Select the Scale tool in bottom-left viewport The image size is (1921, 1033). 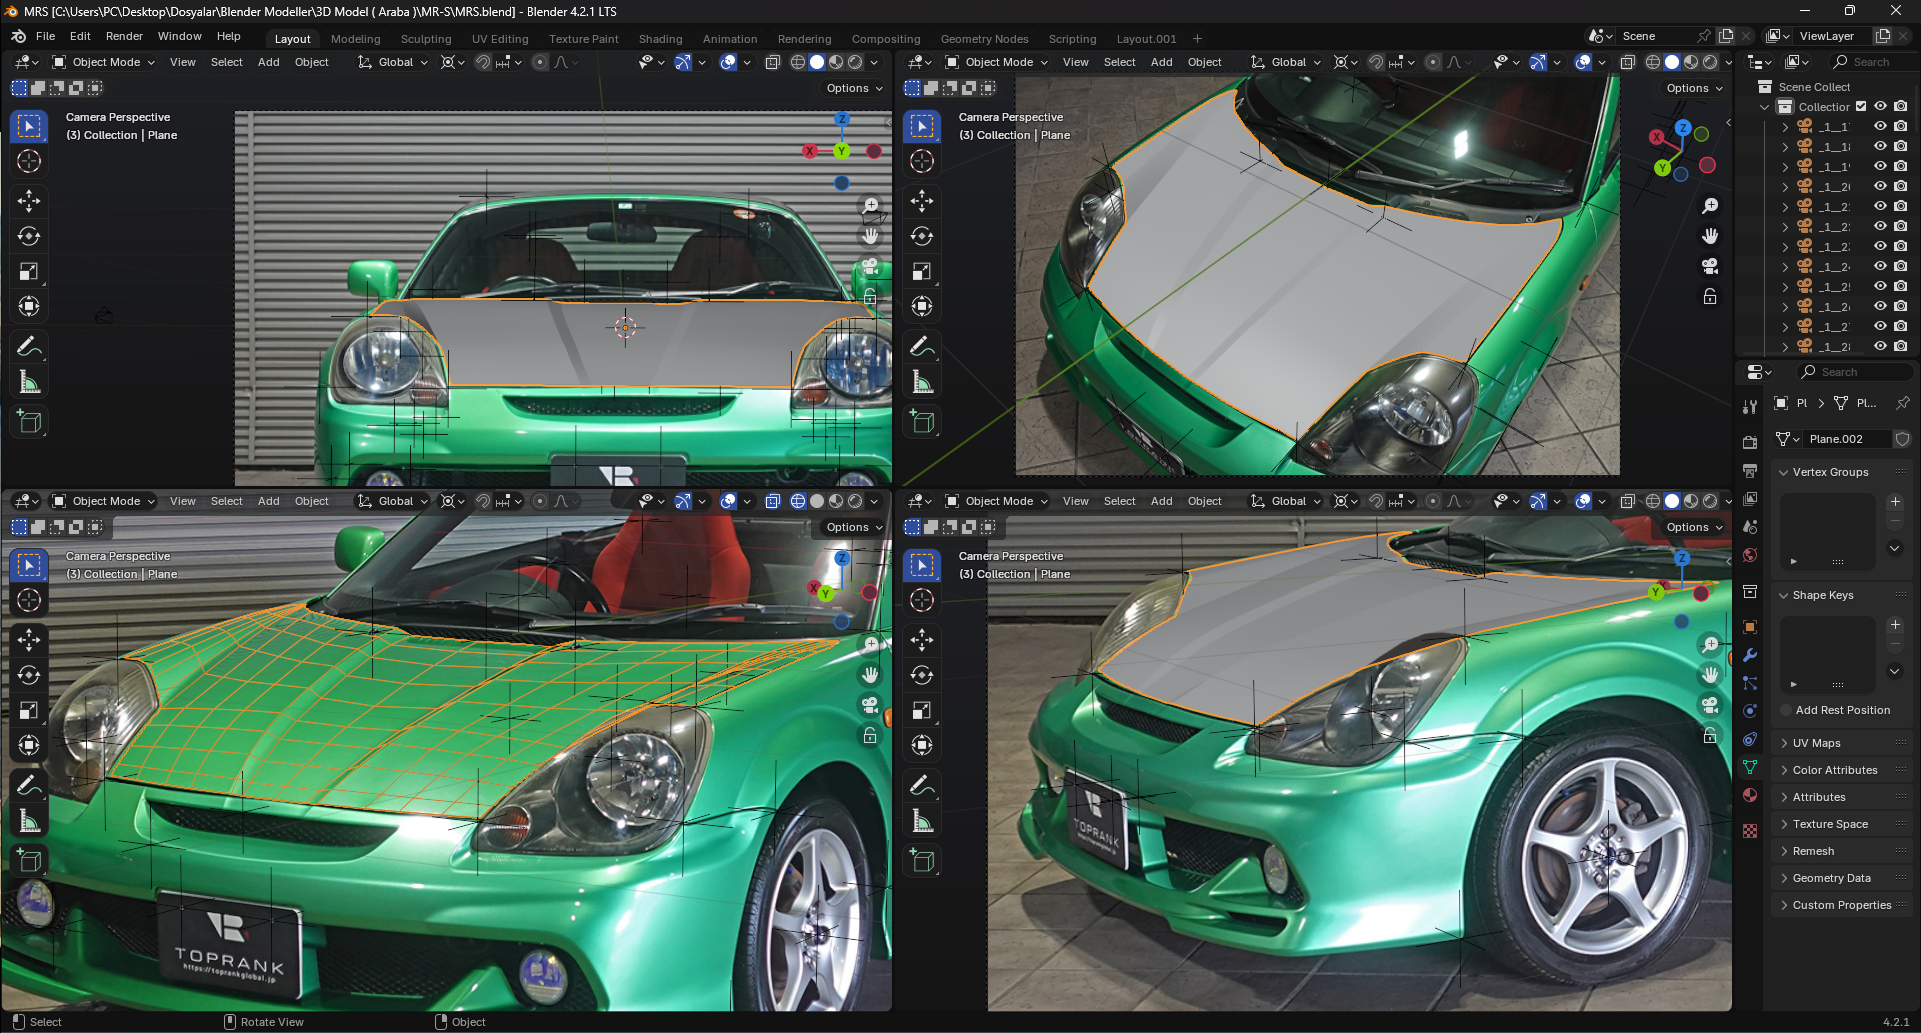click(29, 711)
